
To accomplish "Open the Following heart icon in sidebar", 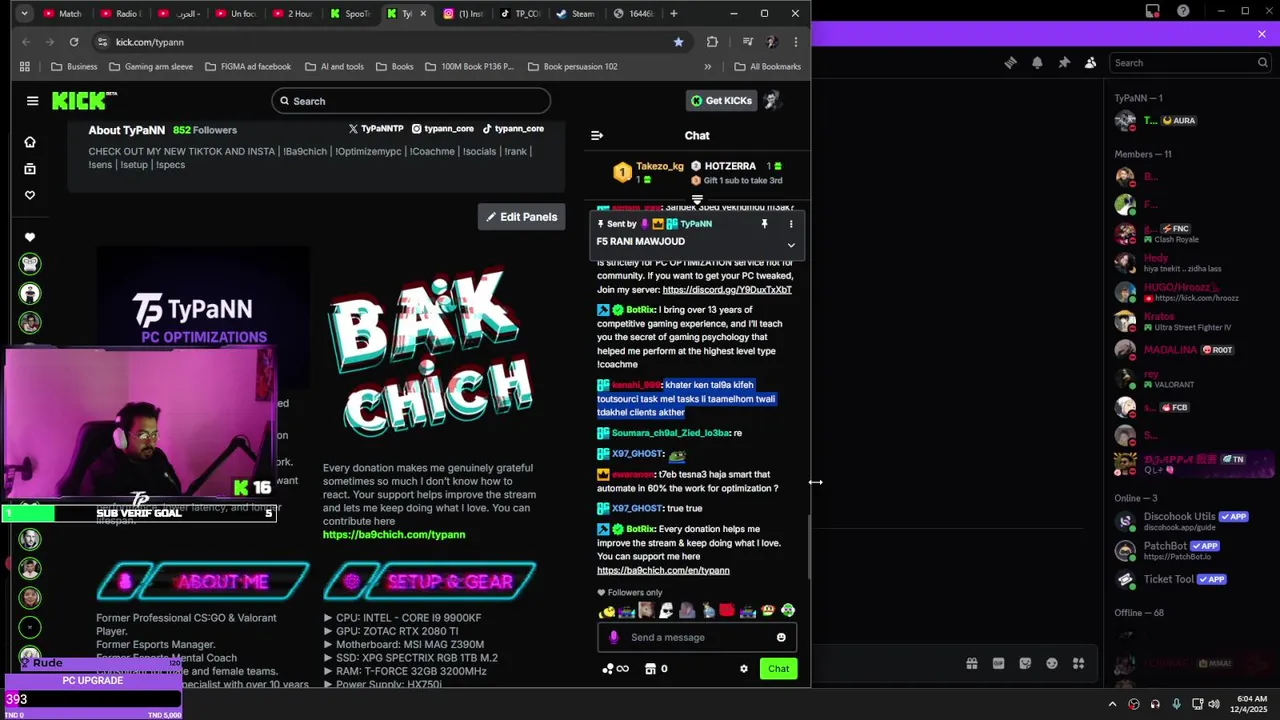I will pyautogui.click(x=30, y=195).
